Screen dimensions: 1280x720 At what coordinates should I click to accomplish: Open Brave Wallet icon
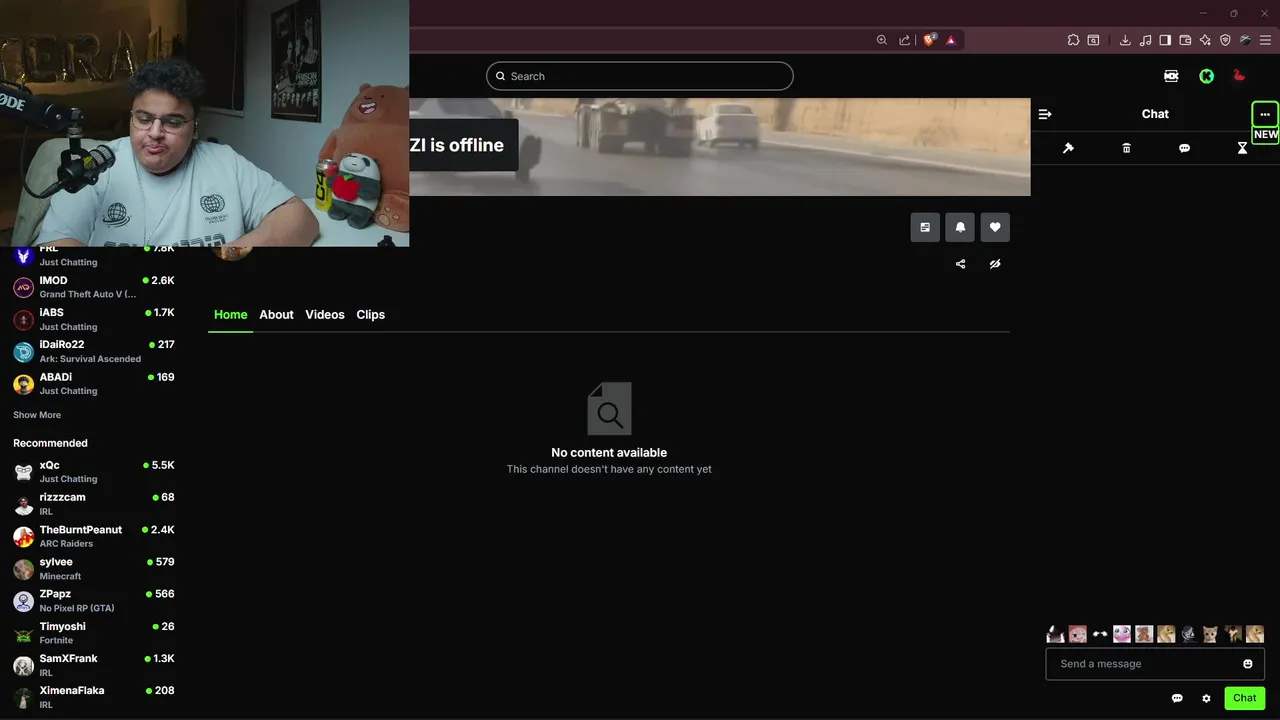1185,40
